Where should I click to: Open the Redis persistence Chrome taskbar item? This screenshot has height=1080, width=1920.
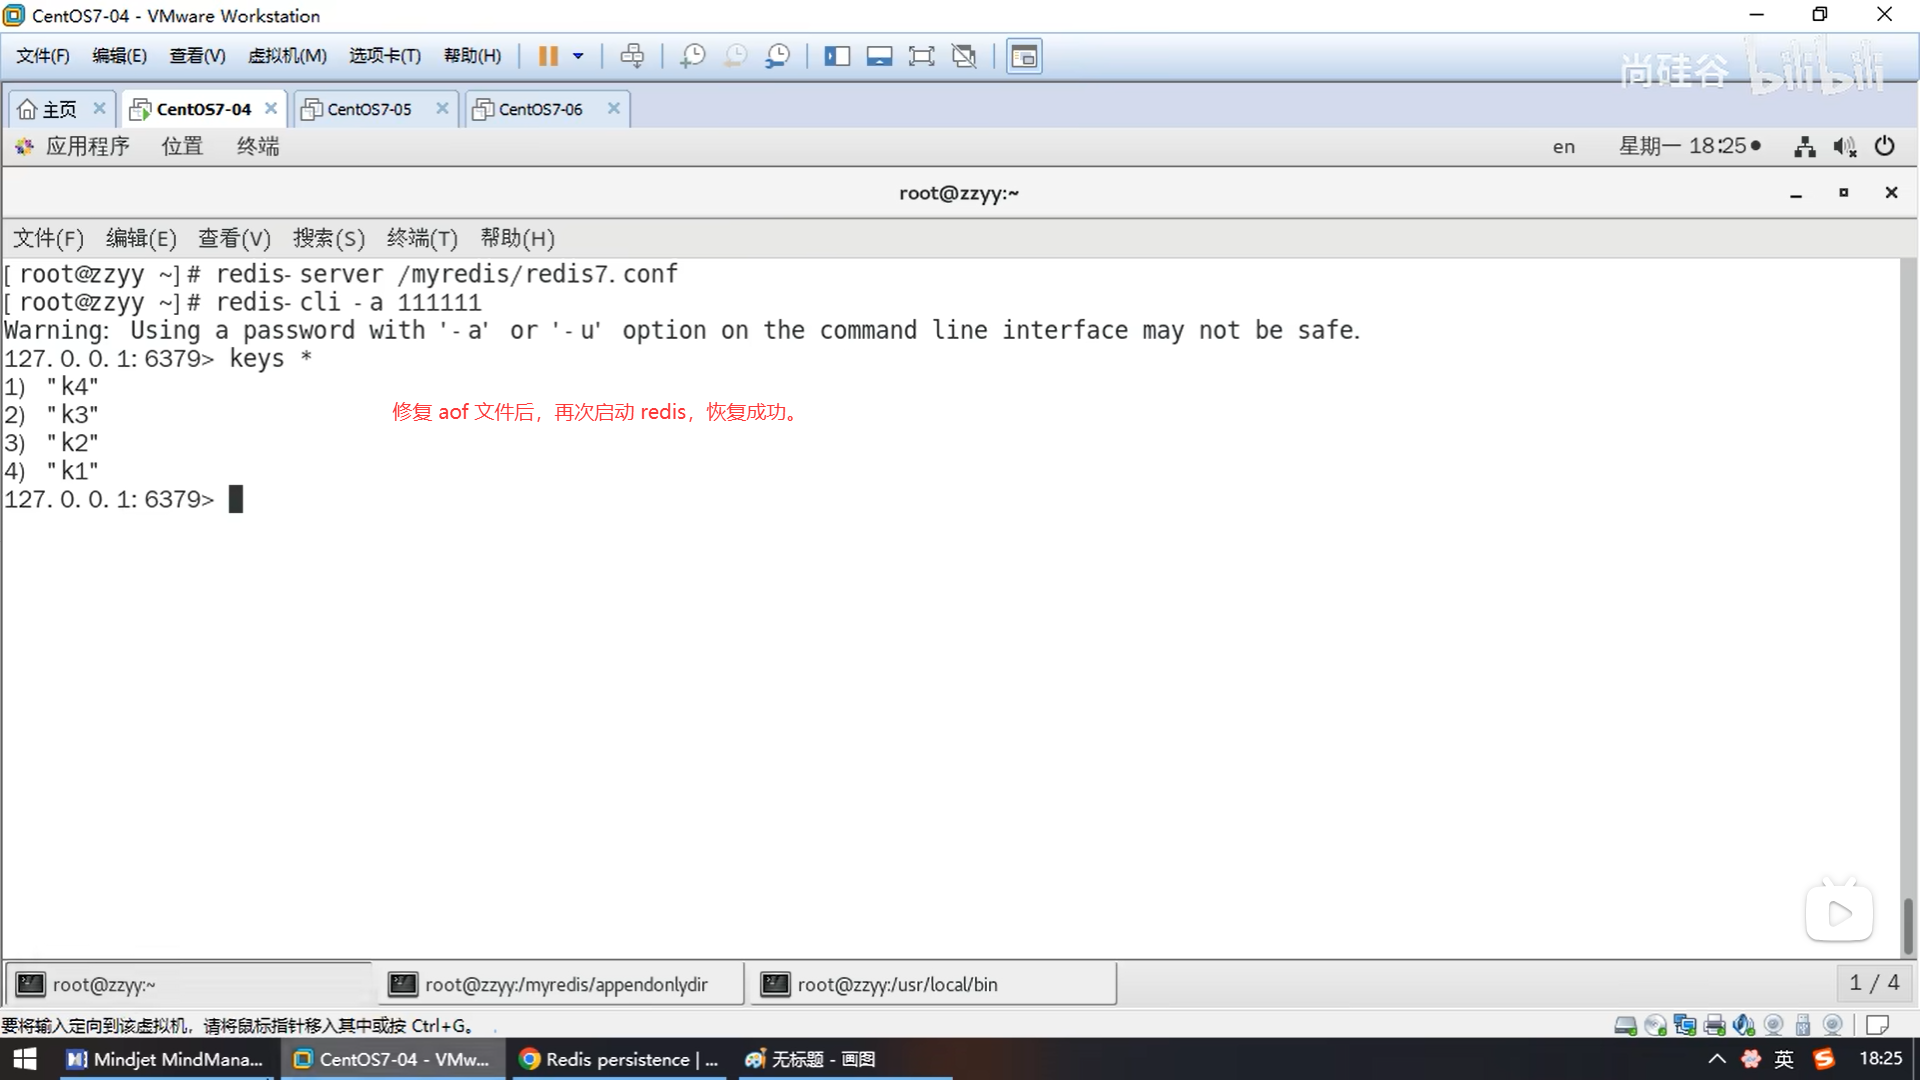619,1059
